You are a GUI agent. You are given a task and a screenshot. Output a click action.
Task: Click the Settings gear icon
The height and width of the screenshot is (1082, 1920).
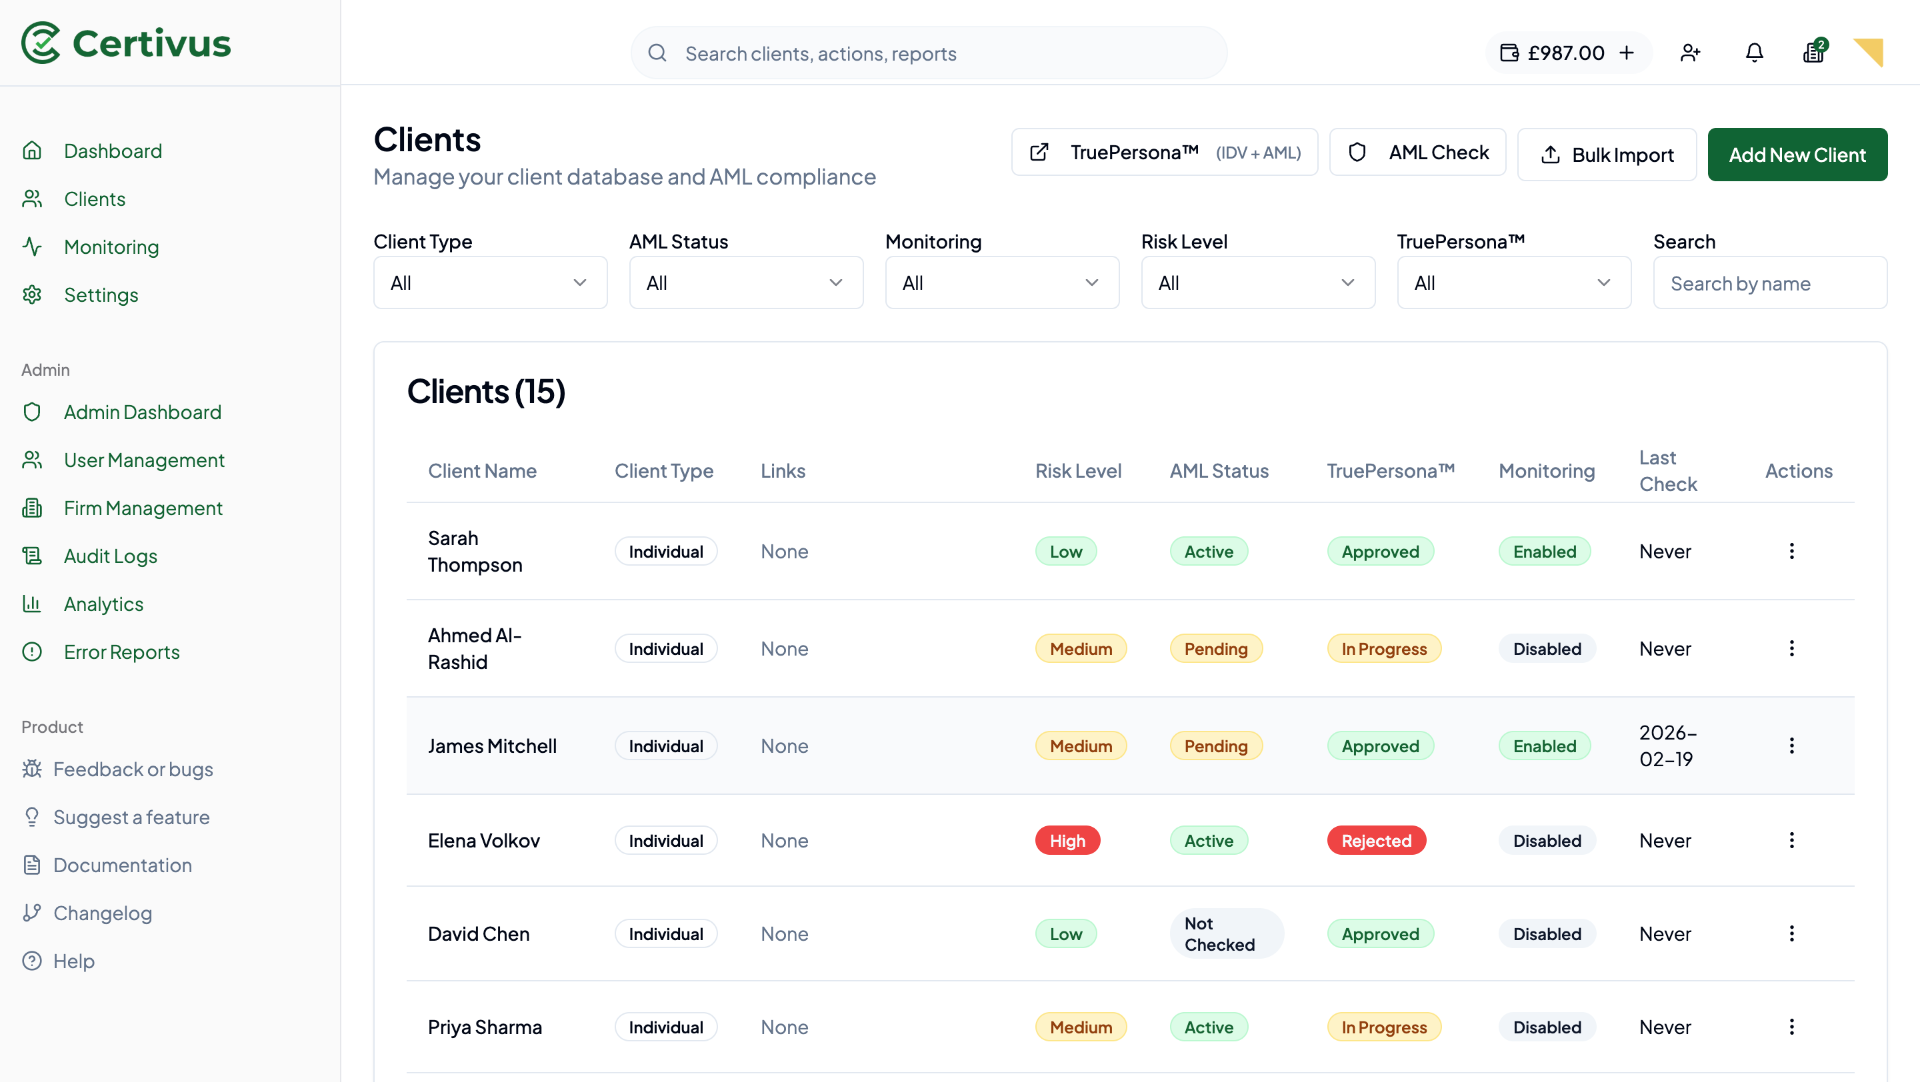[32, 294]
